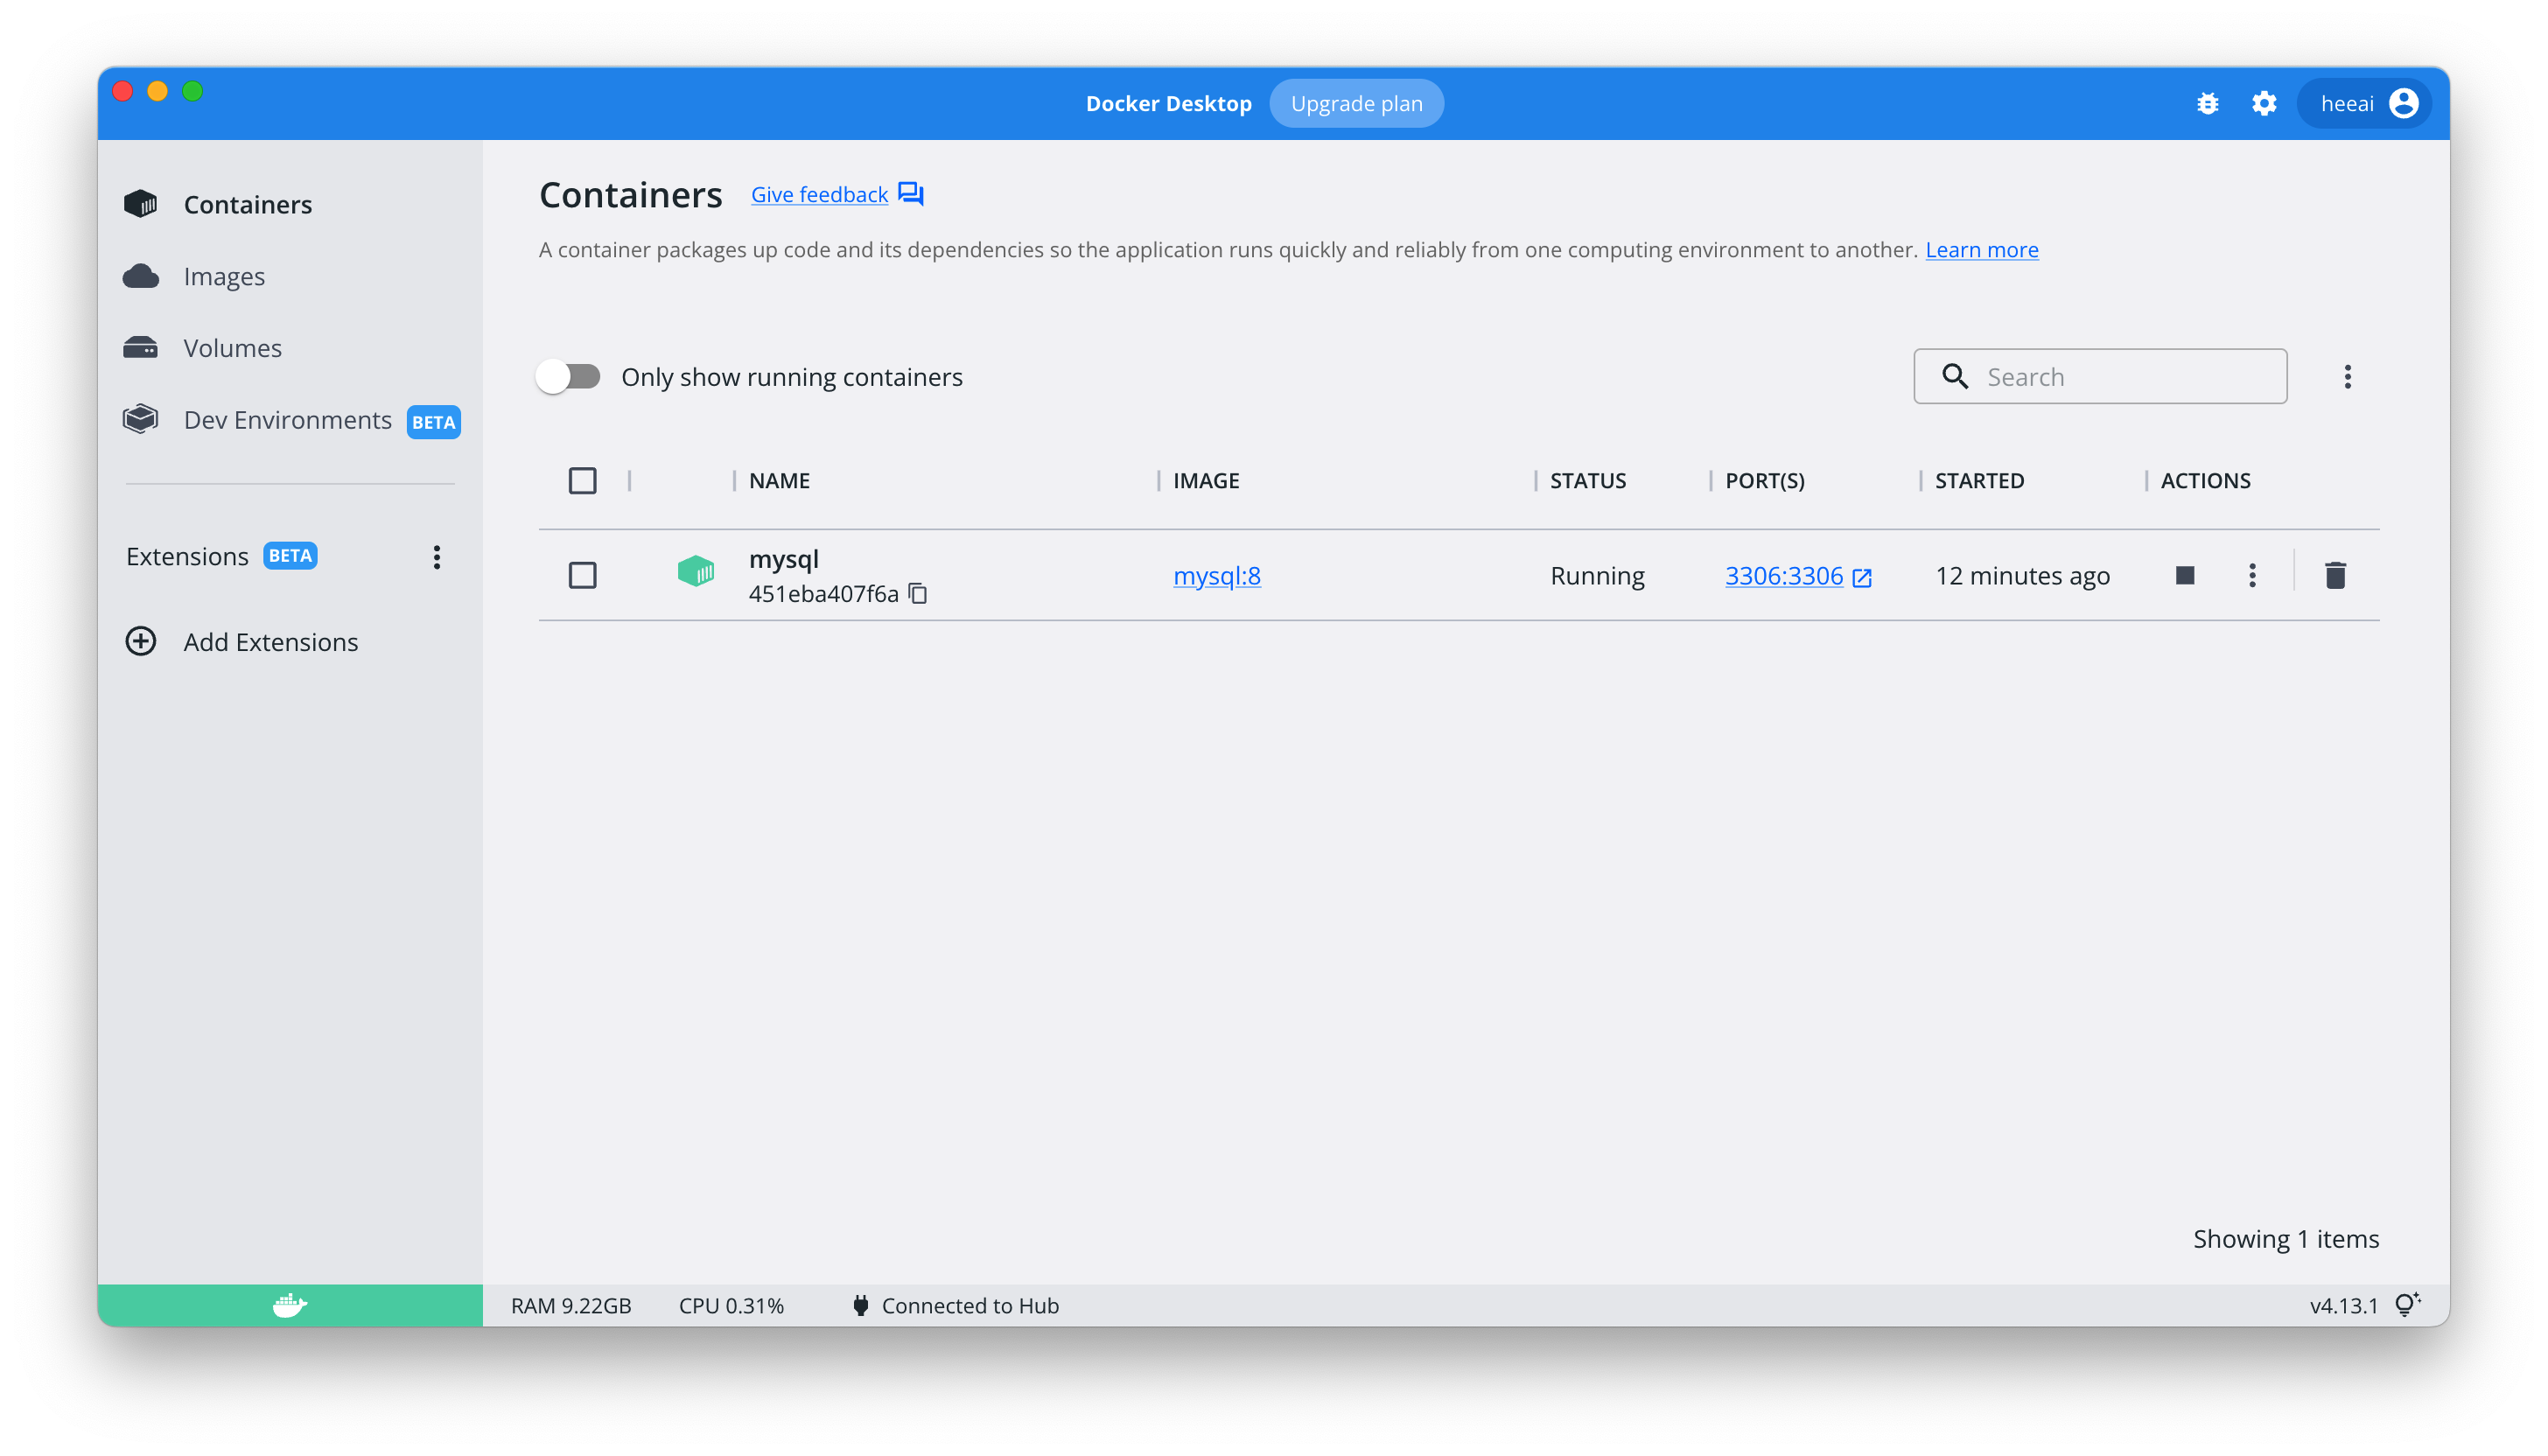Open the table options kebab menu

coord(2347,377)
